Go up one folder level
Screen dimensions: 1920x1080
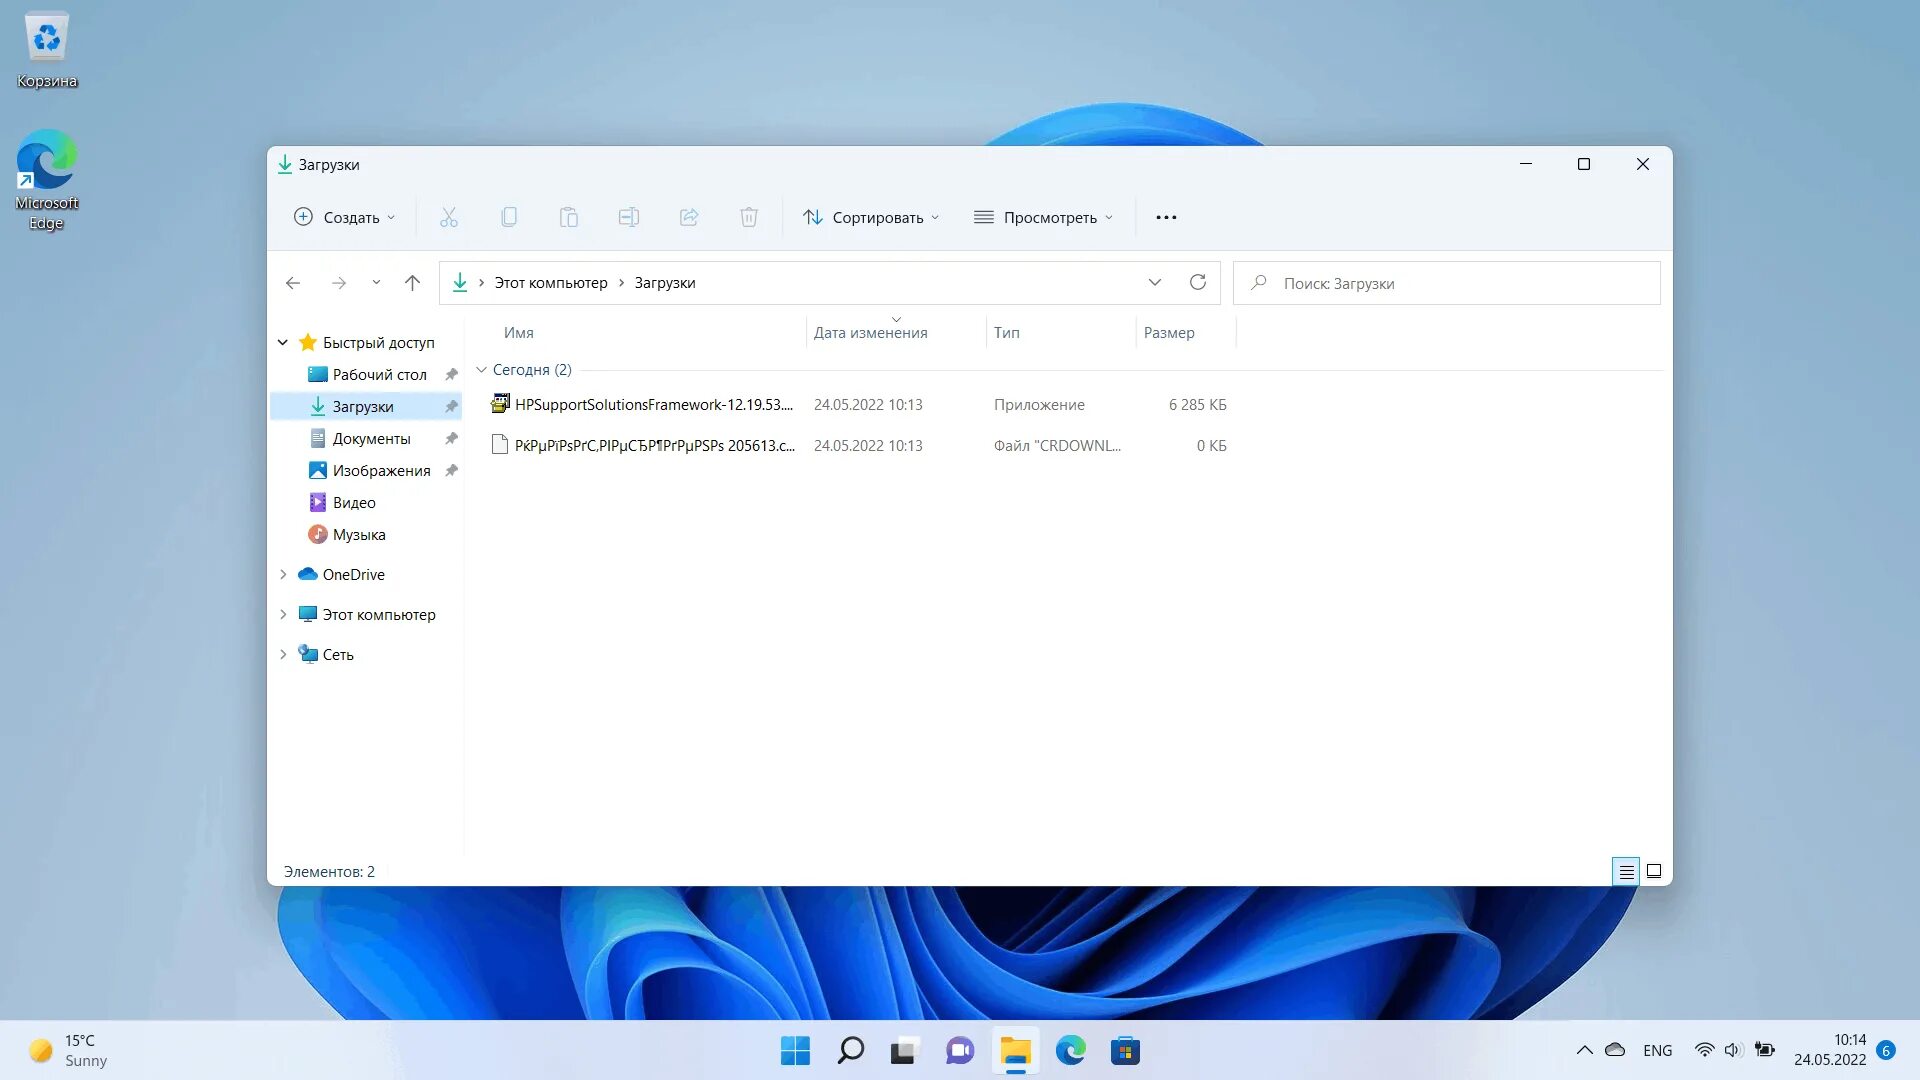pos(412,283)
